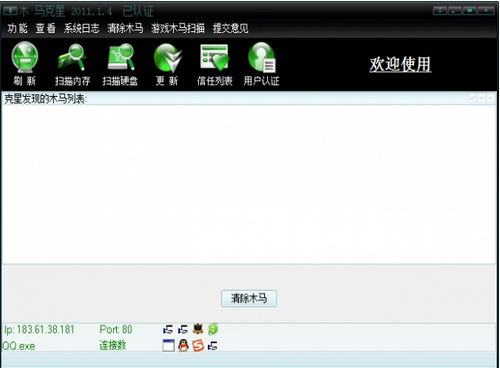Click the dark figure icon next to the green icon

pos(198,329)
